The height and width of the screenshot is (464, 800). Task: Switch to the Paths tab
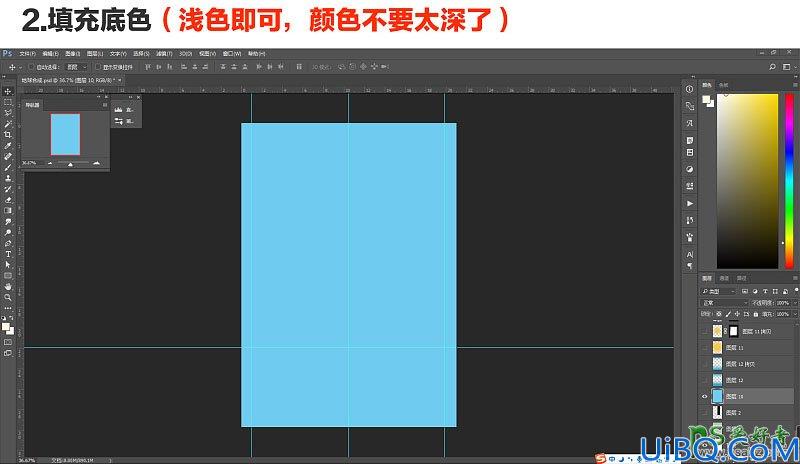(x=741, y=278)
